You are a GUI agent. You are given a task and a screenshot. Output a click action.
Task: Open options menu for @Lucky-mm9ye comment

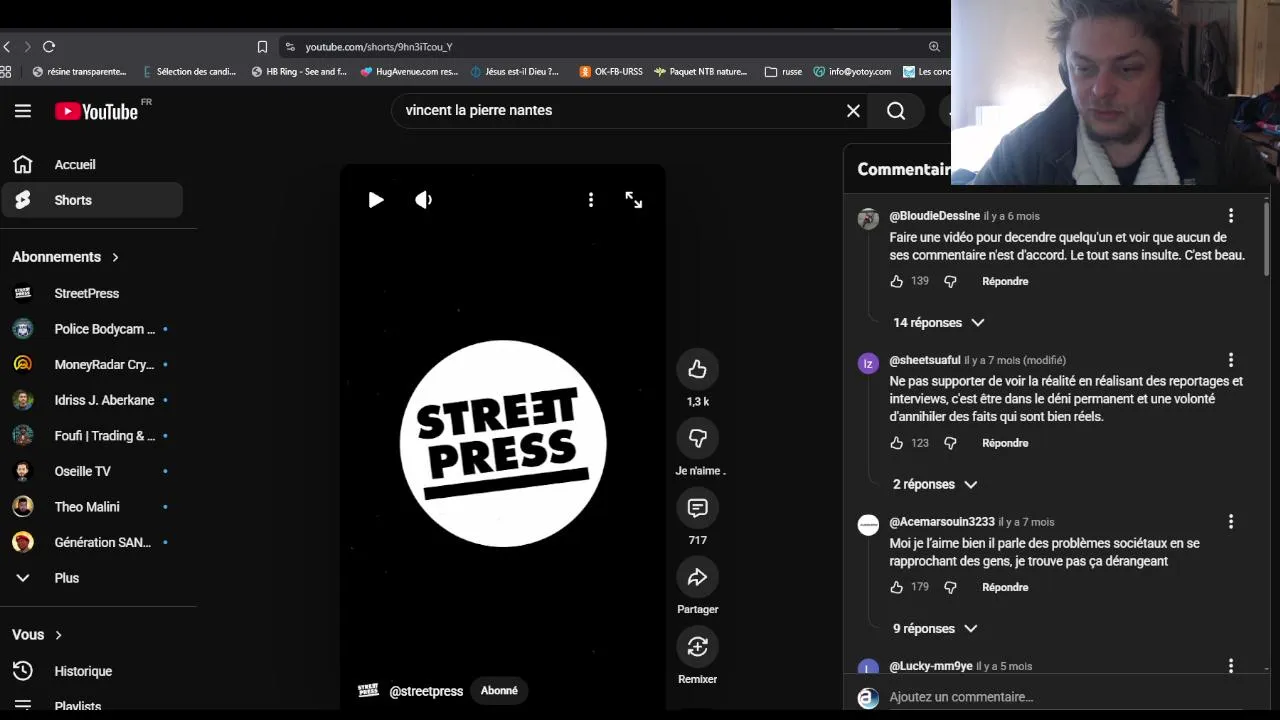[x=1231, y=666]
